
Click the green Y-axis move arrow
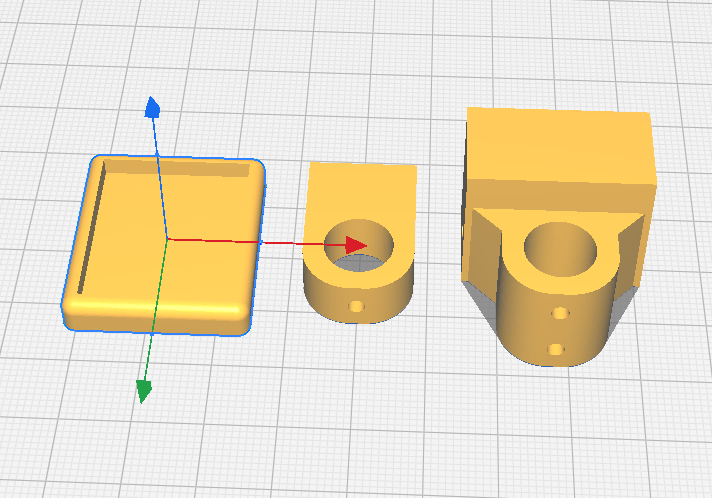click(144, 391)
